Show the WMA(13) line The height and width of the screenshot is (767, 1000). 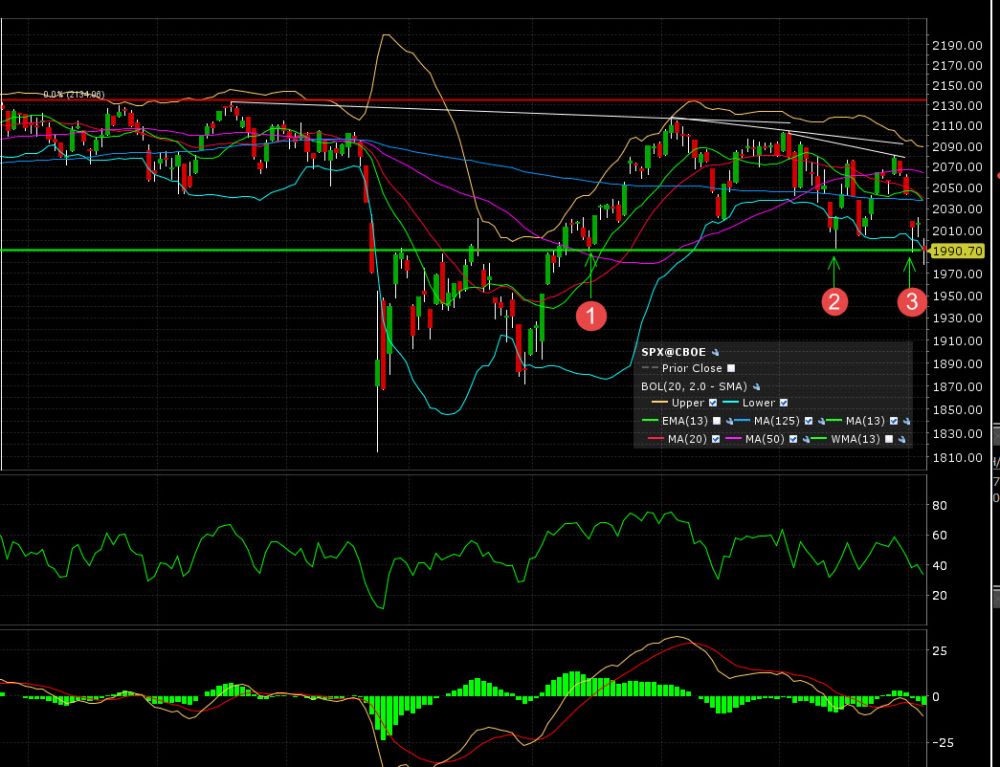point(888,439)
